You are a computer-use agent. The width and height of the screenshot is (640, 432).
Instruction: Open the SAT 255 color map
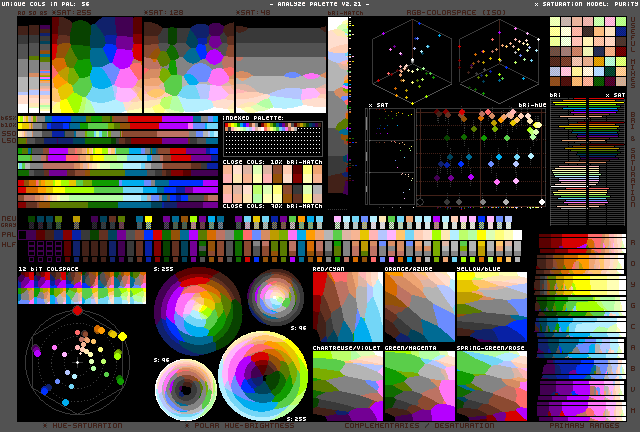[x=97, y=65]
